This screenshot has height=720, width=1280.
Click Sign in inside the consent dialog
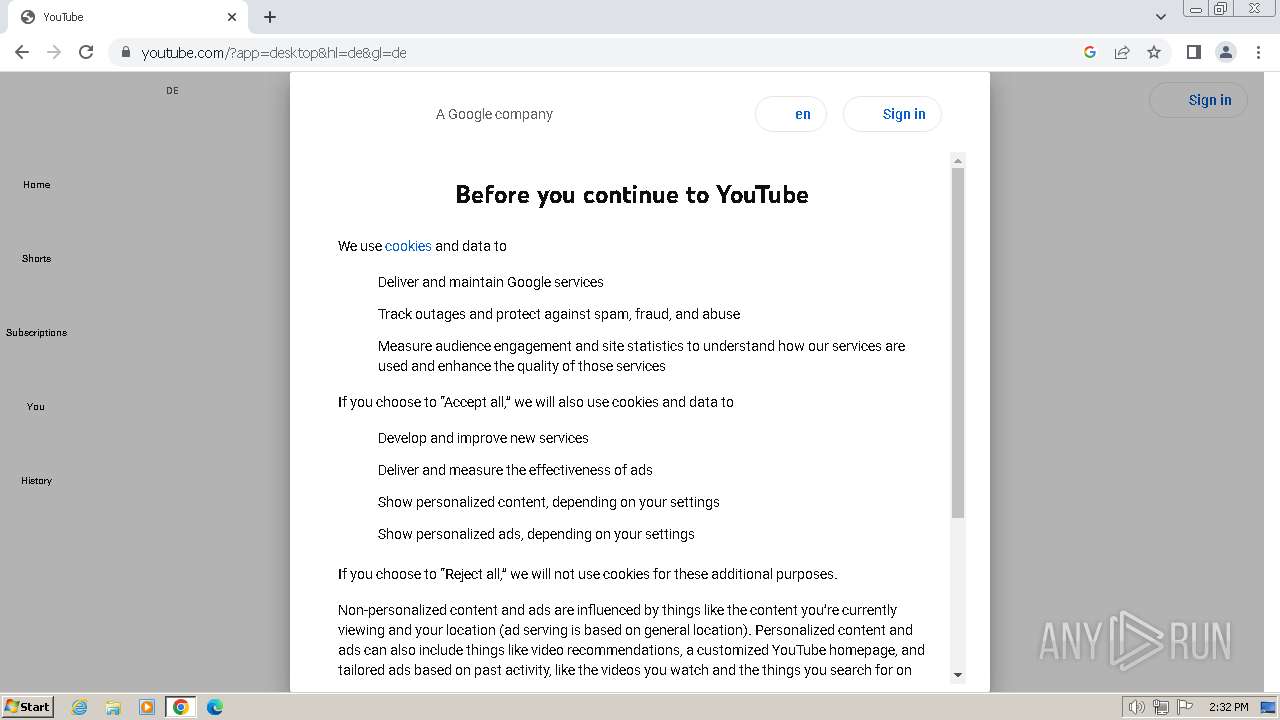(x=892, y=114)
